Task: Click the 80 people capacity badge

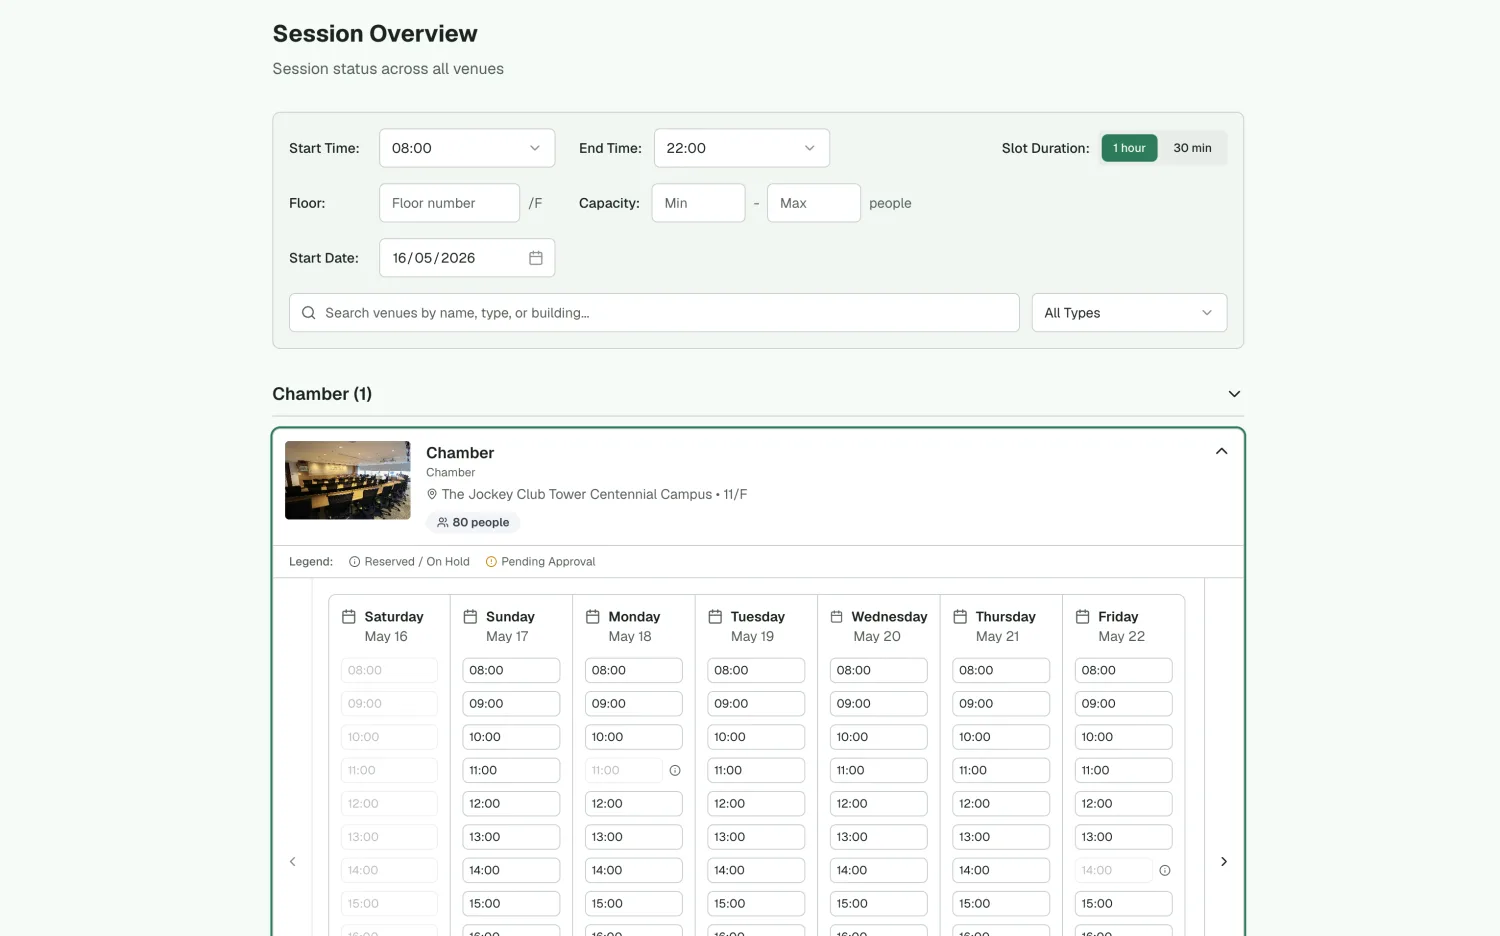Action: [x=473, y=522]
